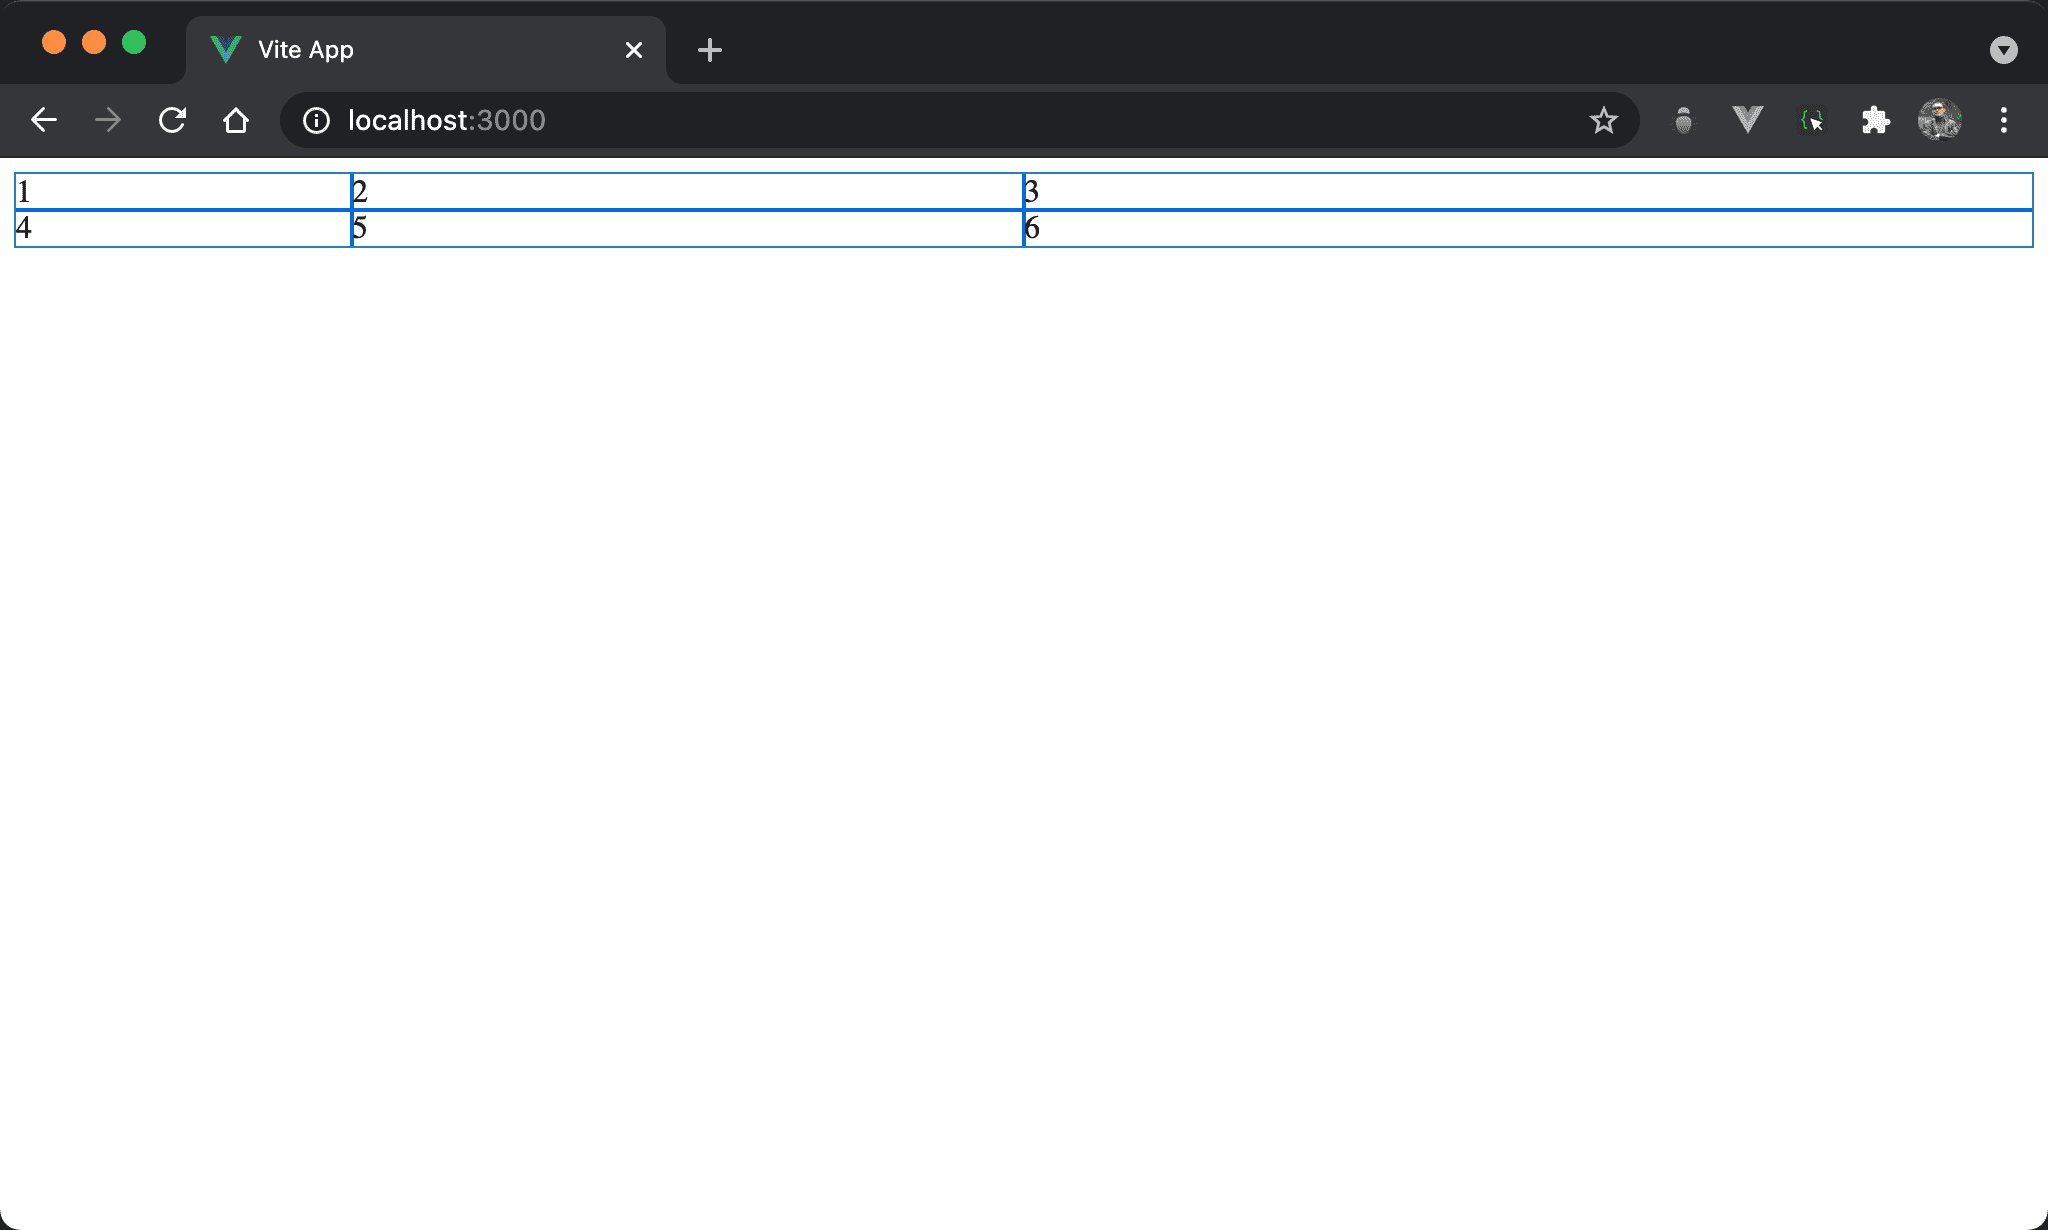
Task: Open a new tab with plus button
Action: tap(710, 50)
